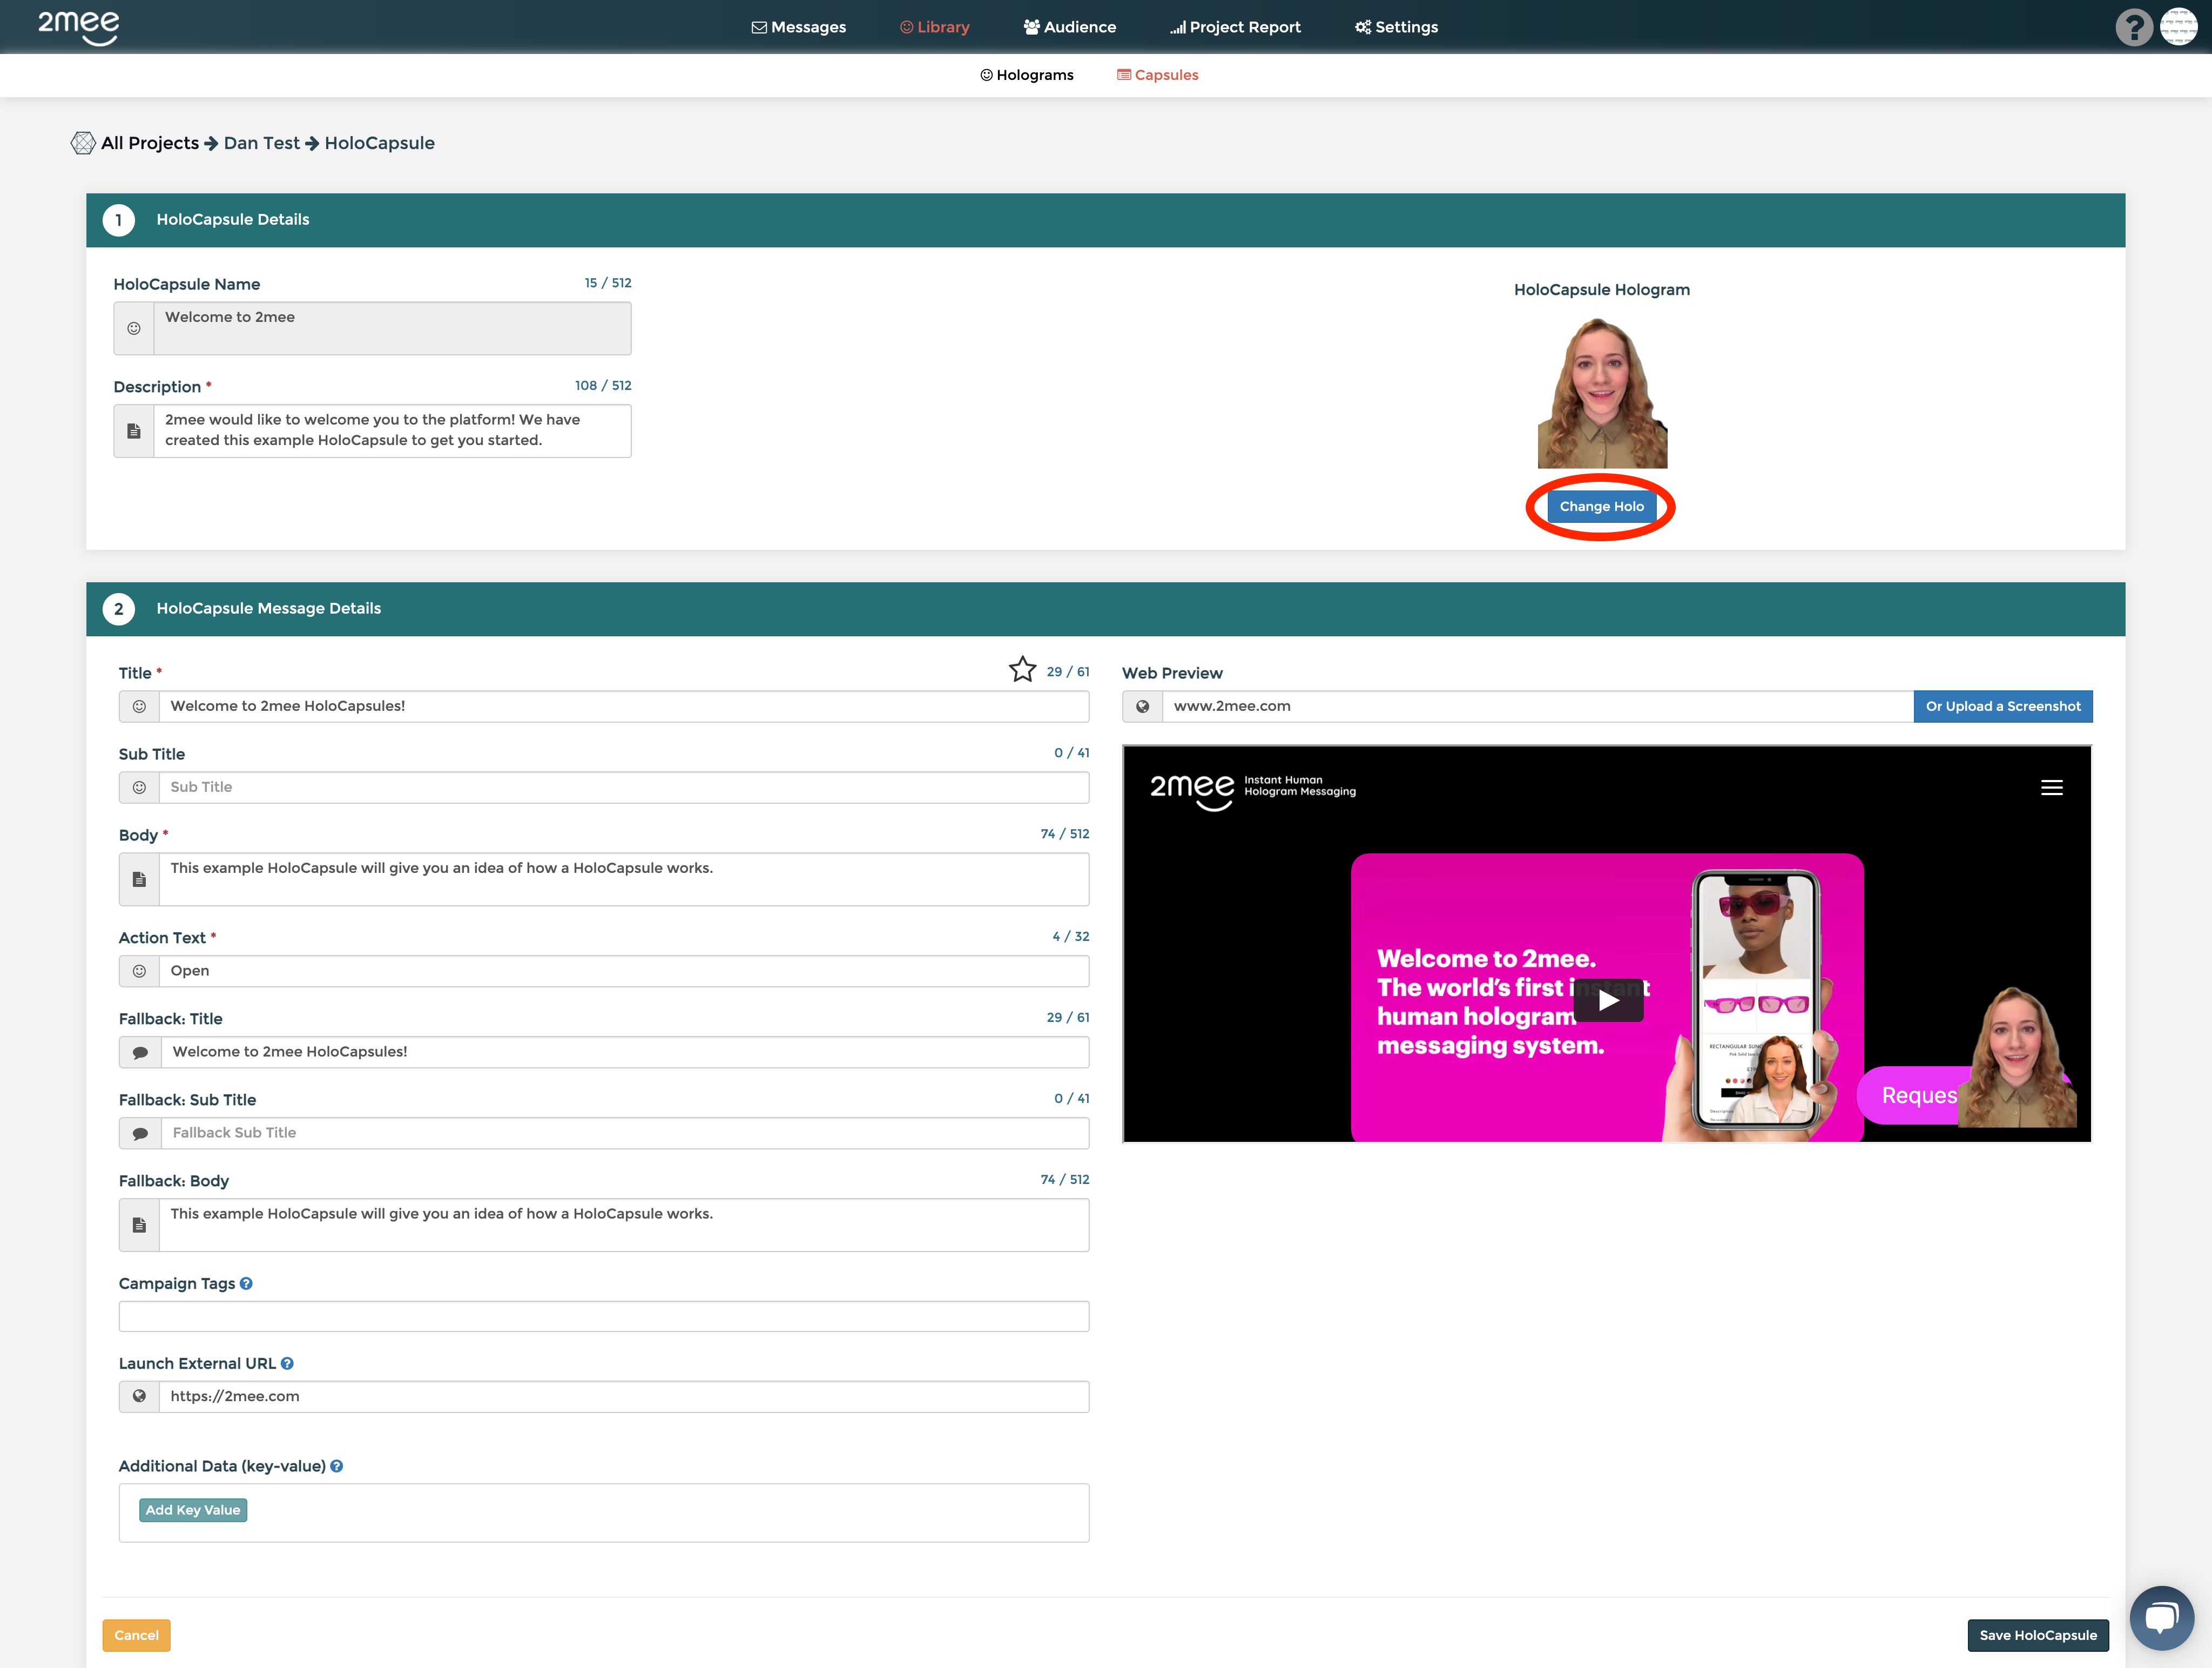The image size is (2212, 1668).
Task: Click the HoloCapsule Details section header
Action: 1105,220
